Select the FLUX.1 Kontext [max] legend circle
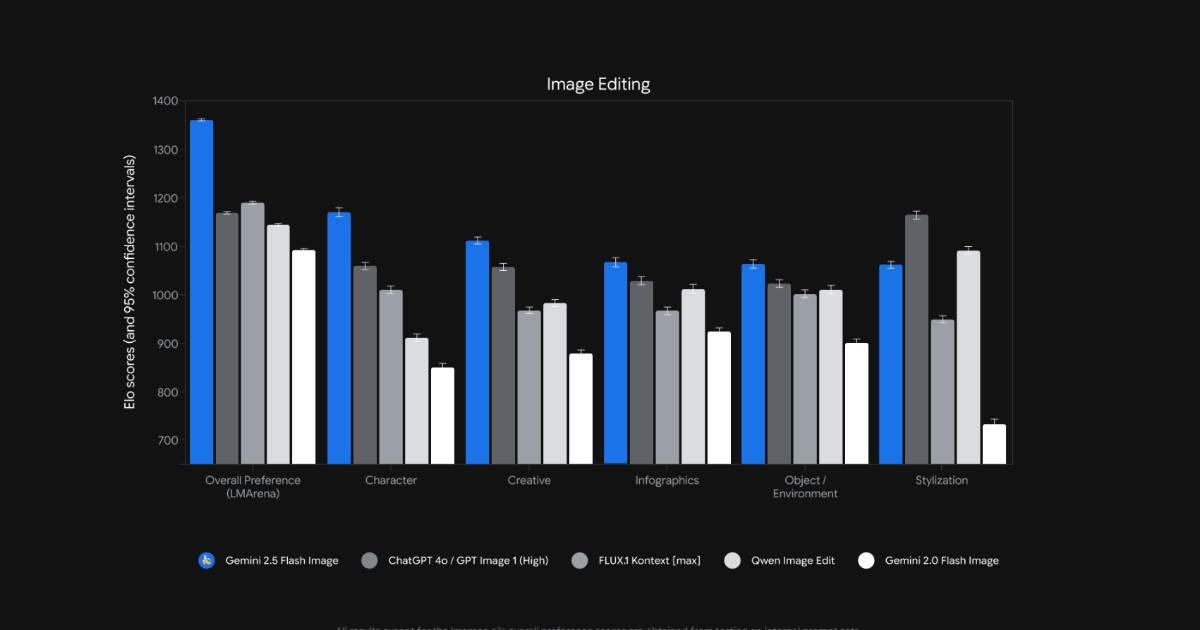 [x=581, y=561]
